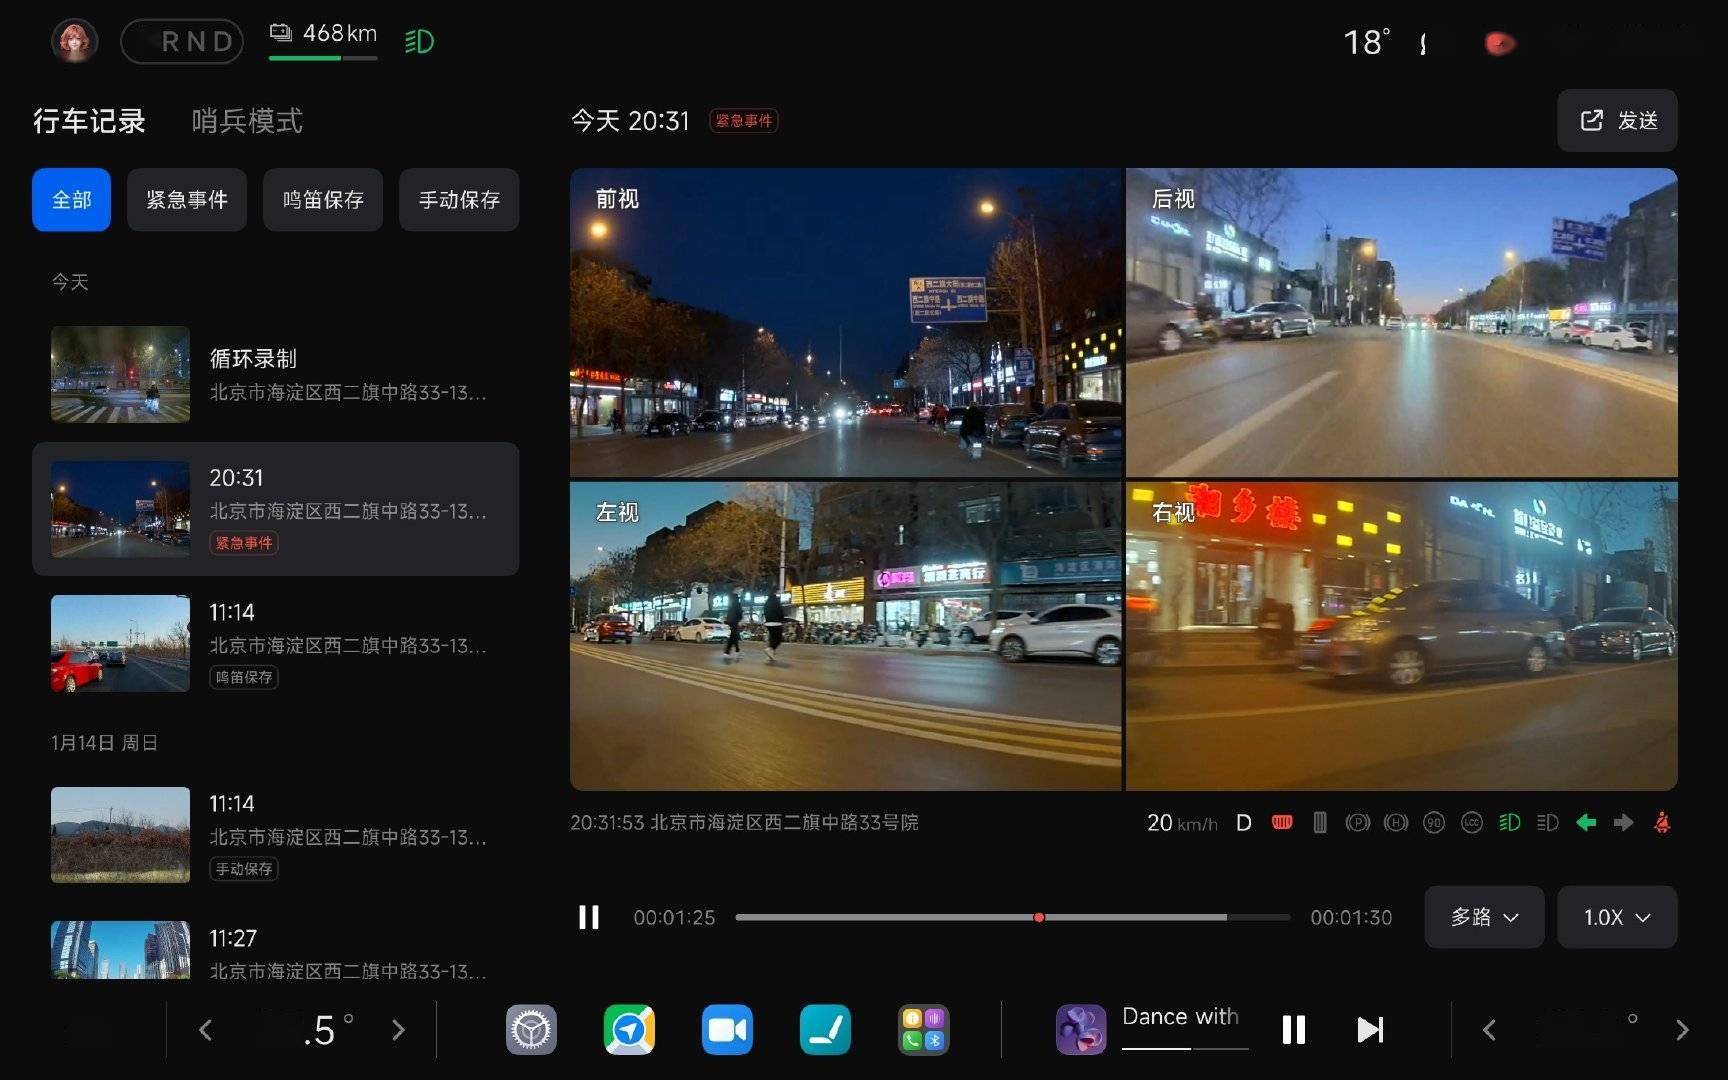Screen dimensions: 1728x1080
Task: Tap the RND gear indicator
Action: click(182, 41)
